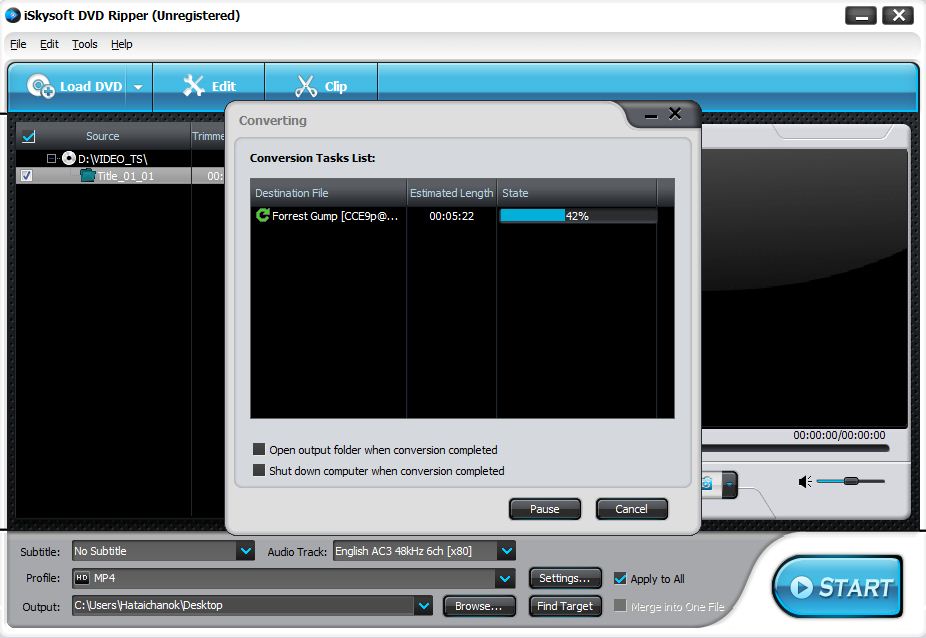
Task: Click the Load DVD disc icon
Action: [x=40, y=86]
